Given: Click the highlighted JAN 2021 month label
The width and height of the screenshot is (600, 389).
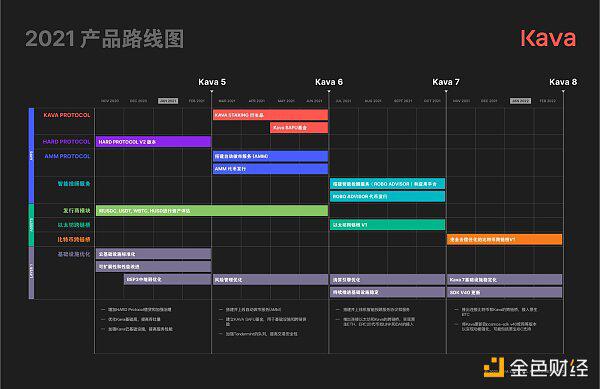Looking at the screenshot, I should point(168,101).
